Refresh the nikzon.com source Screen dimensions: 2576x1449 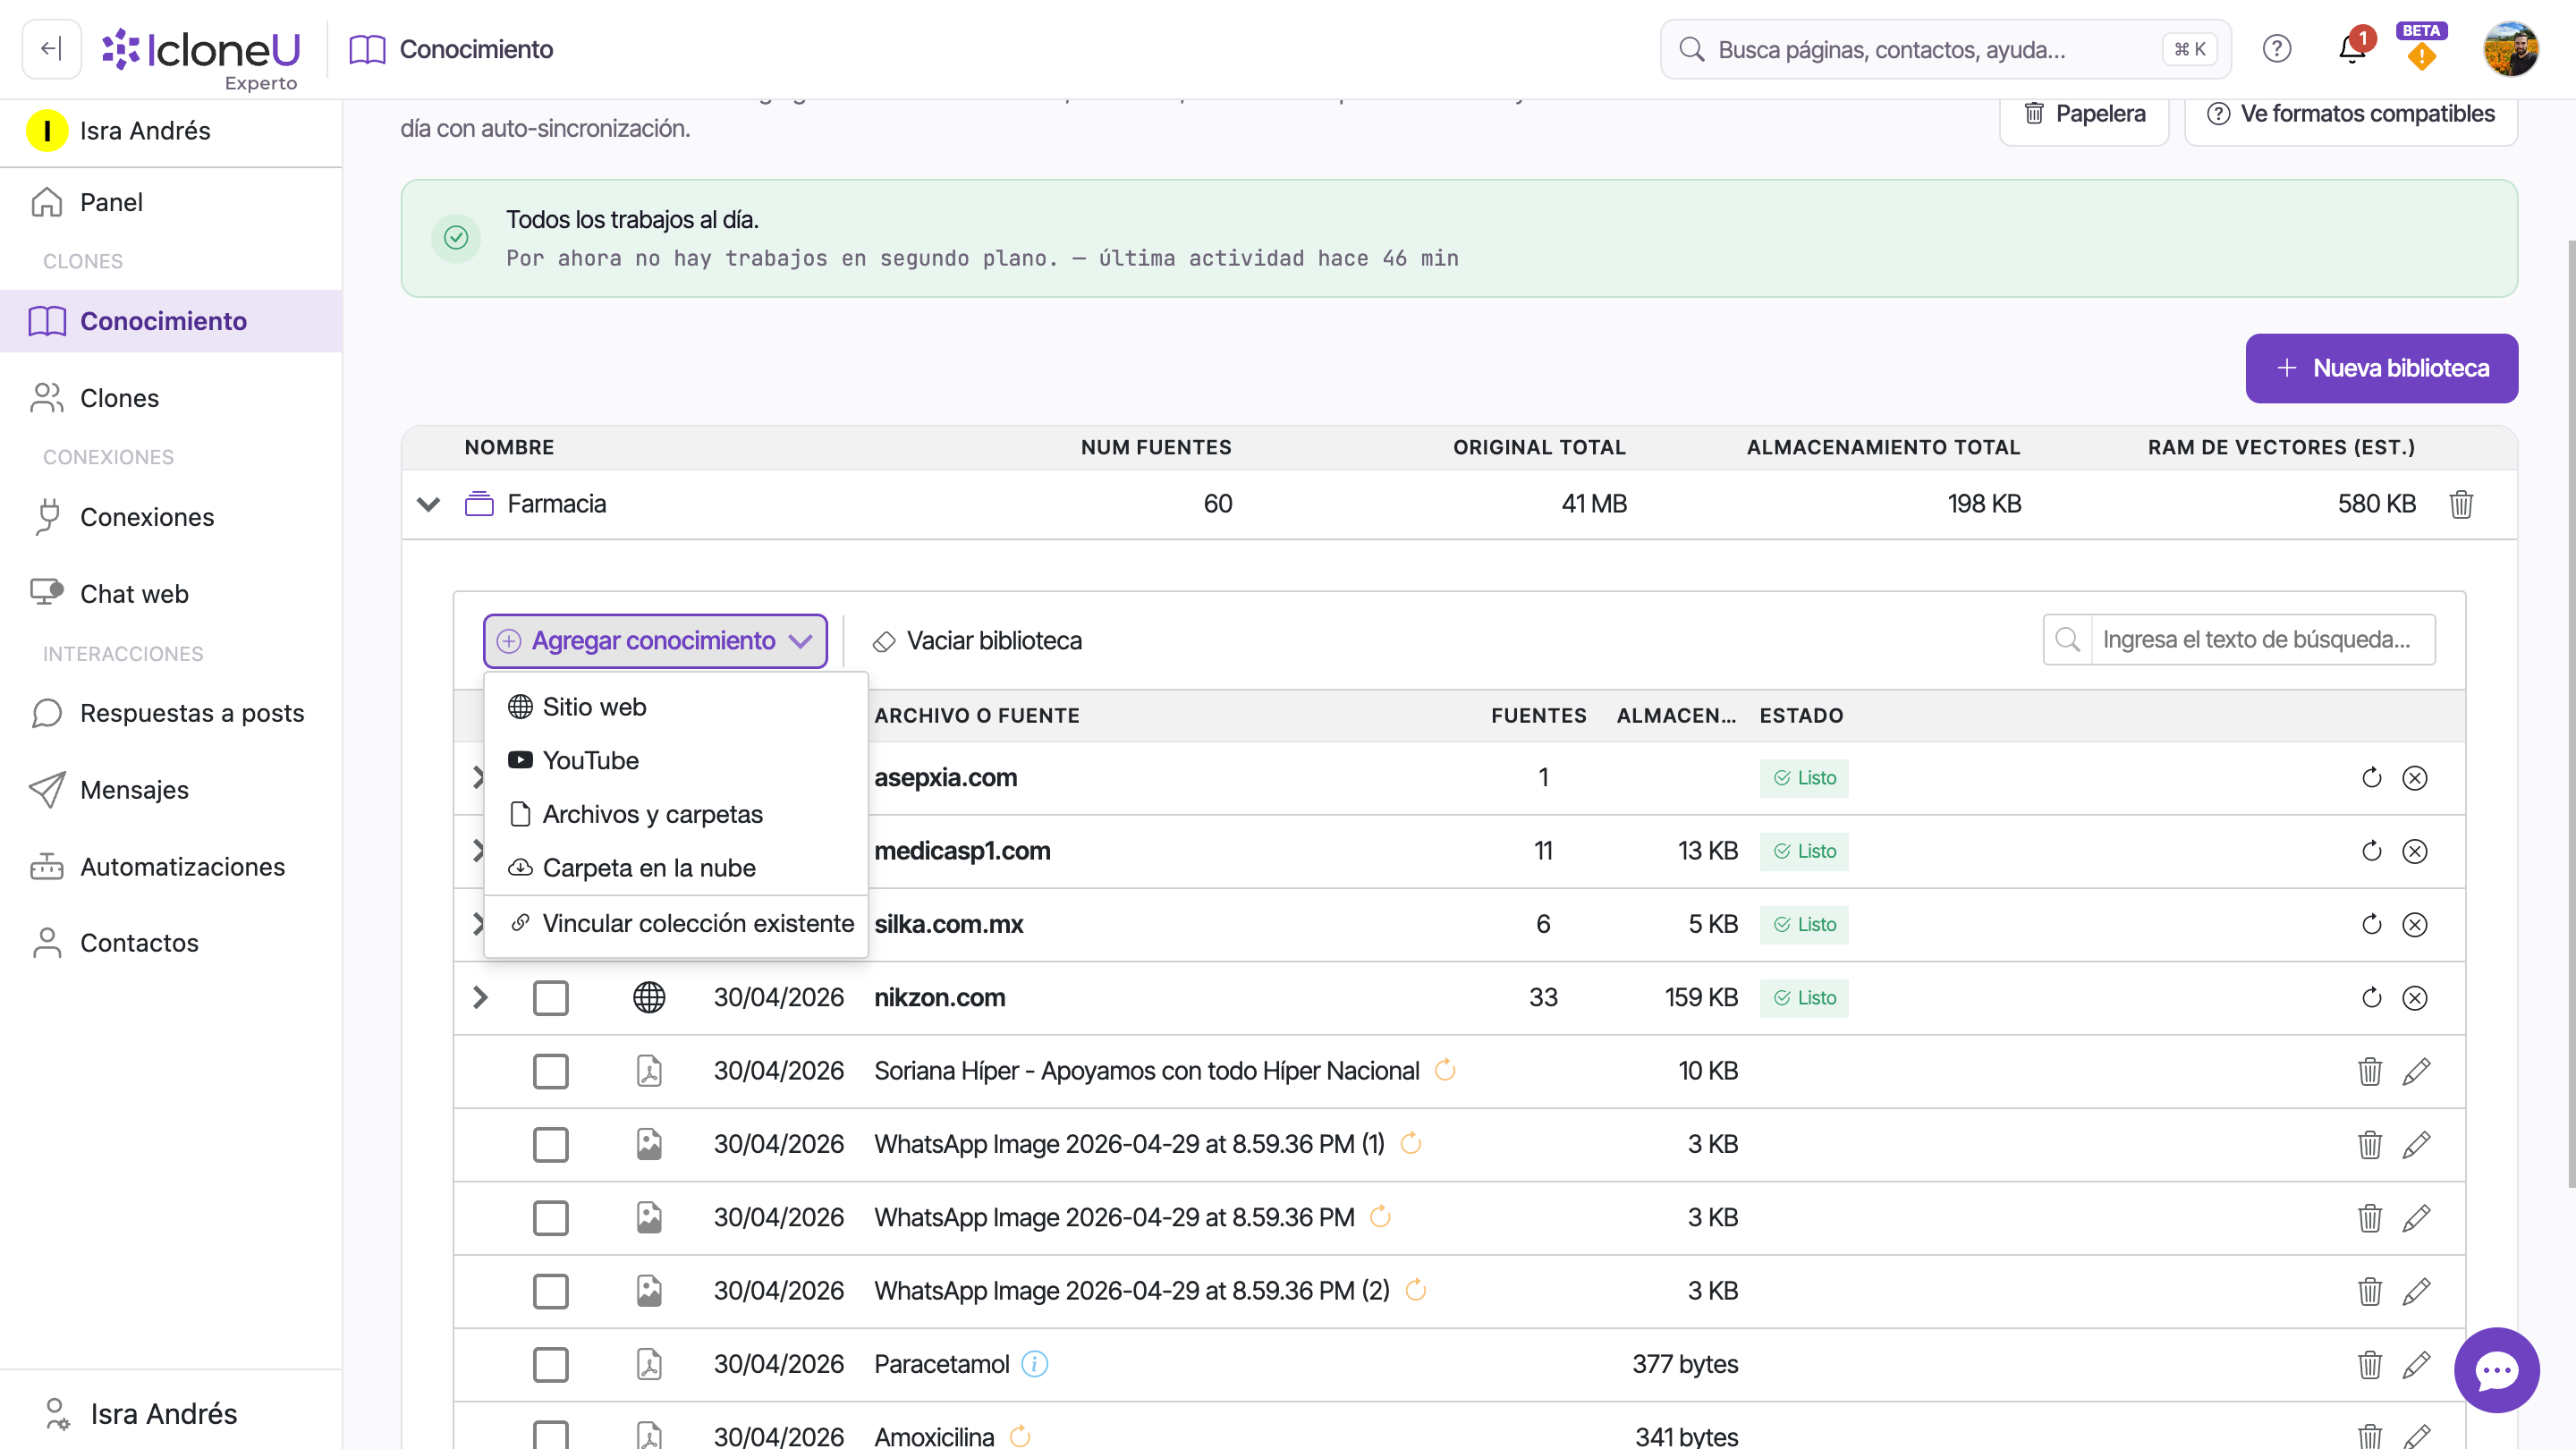click(x=2371, y=998)
